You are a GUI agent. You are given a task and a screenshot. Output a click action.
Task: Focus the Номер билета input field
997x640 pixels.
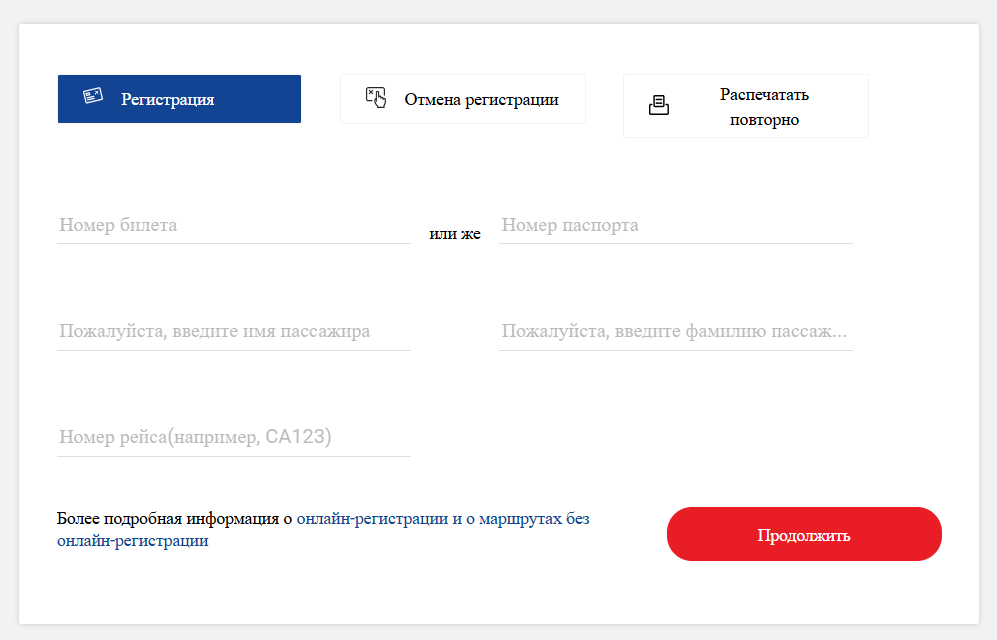(234, 226)
